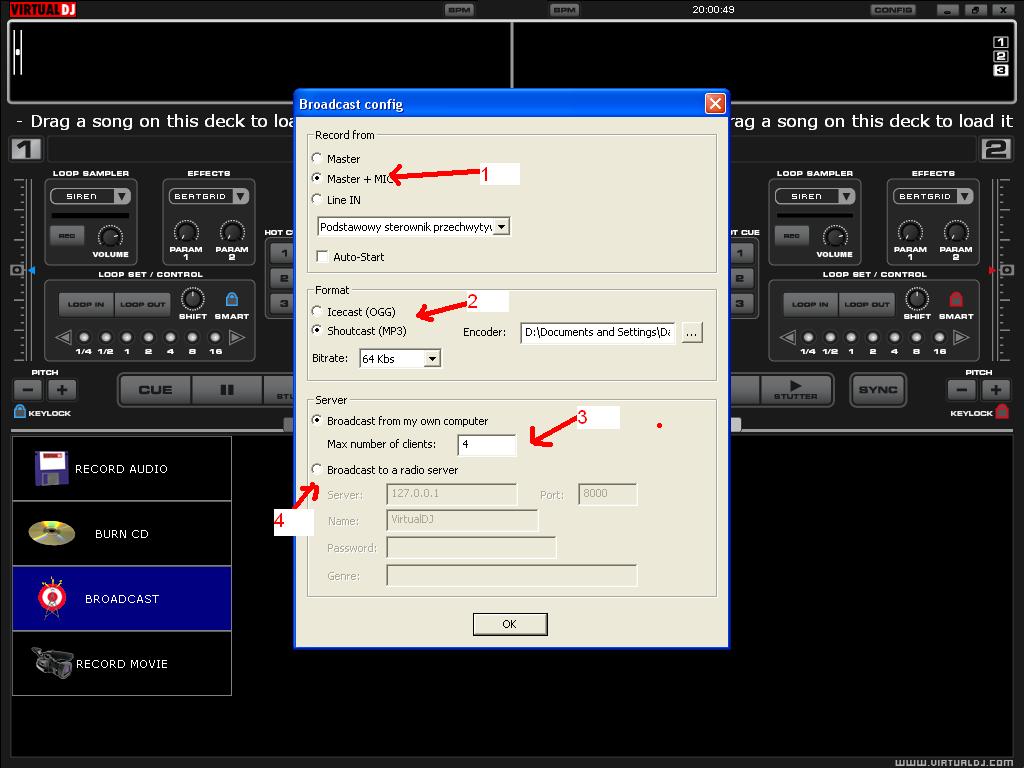Viewport: 1024px width, 768px height.
Task: Click the pitch minus button on deck 2
Action: 962,390
